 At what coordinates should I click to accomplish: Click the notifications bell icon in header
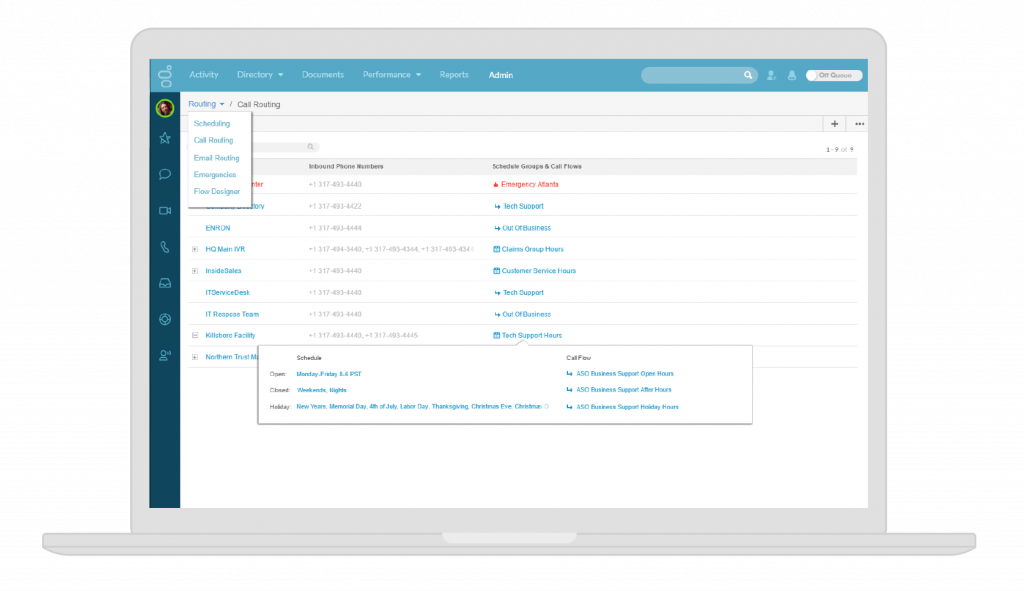click(x=791, y=75)
